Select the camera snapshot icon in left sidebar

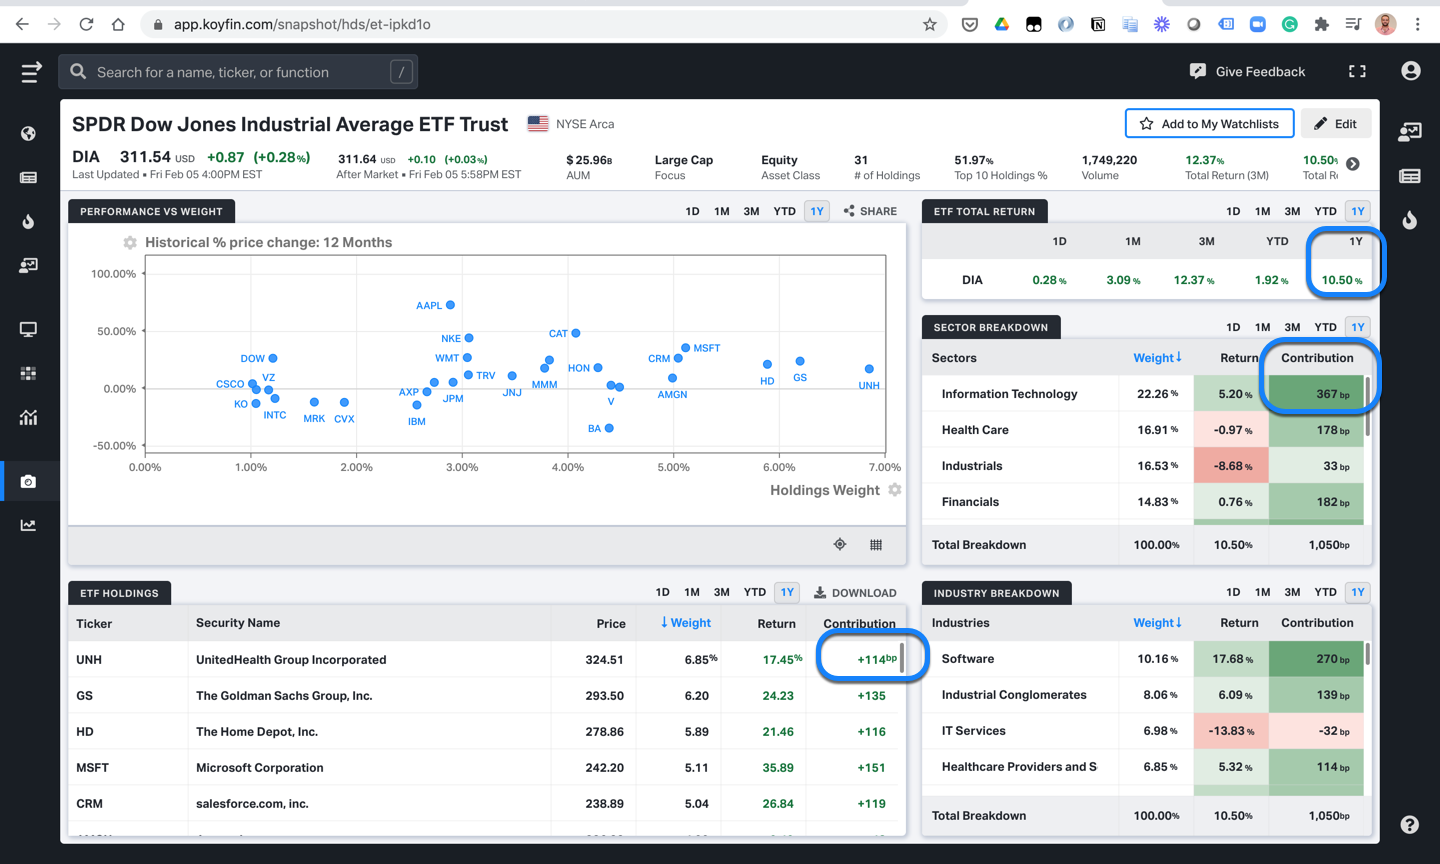pos(28,481)
